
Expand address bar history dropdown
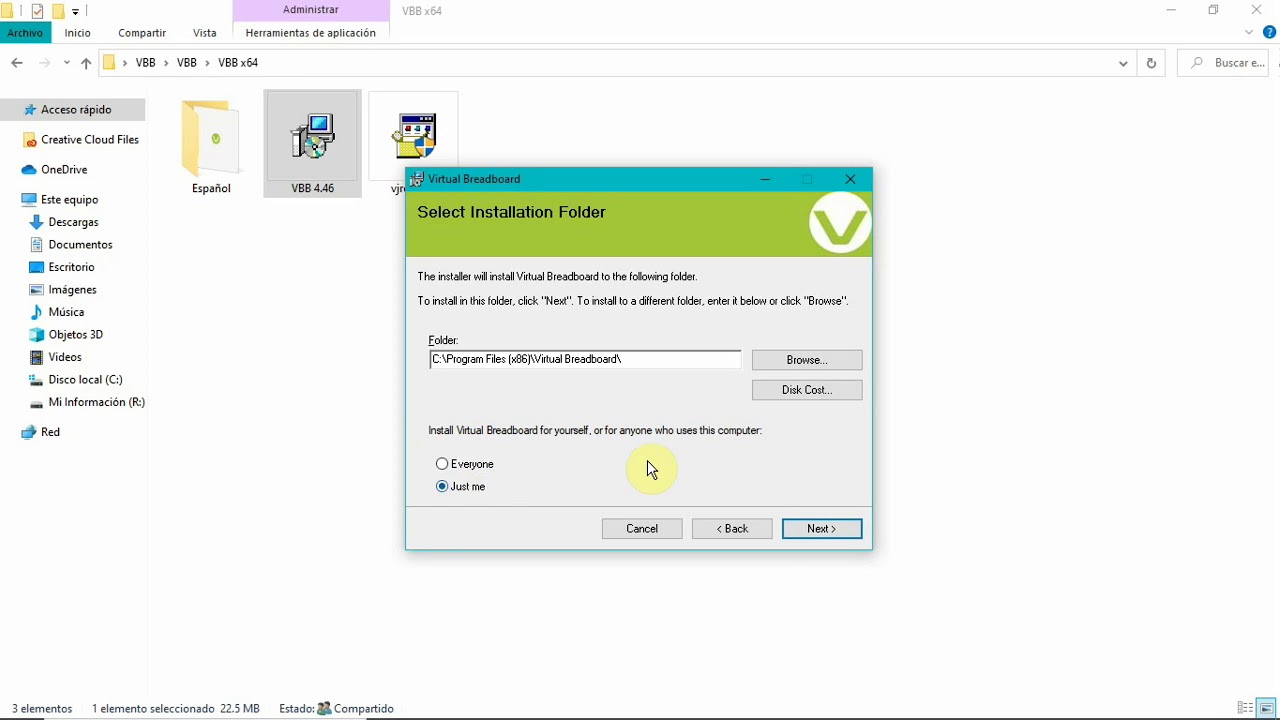click(1123, 63)
